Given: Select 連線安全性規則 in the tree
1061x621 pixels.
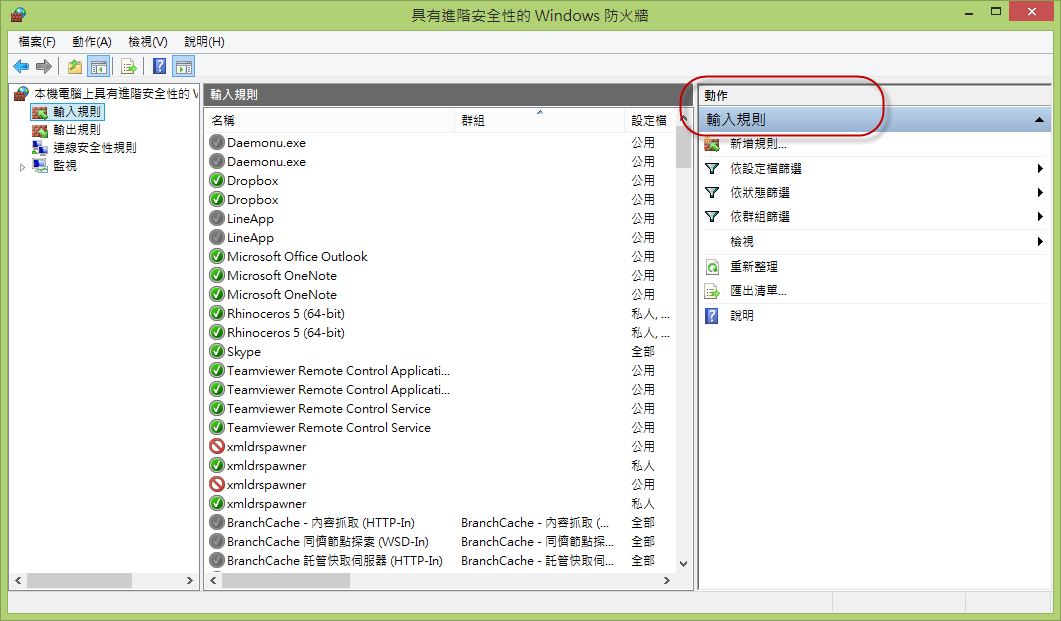Looking at the screenshot, I should [x=95, y=147].
